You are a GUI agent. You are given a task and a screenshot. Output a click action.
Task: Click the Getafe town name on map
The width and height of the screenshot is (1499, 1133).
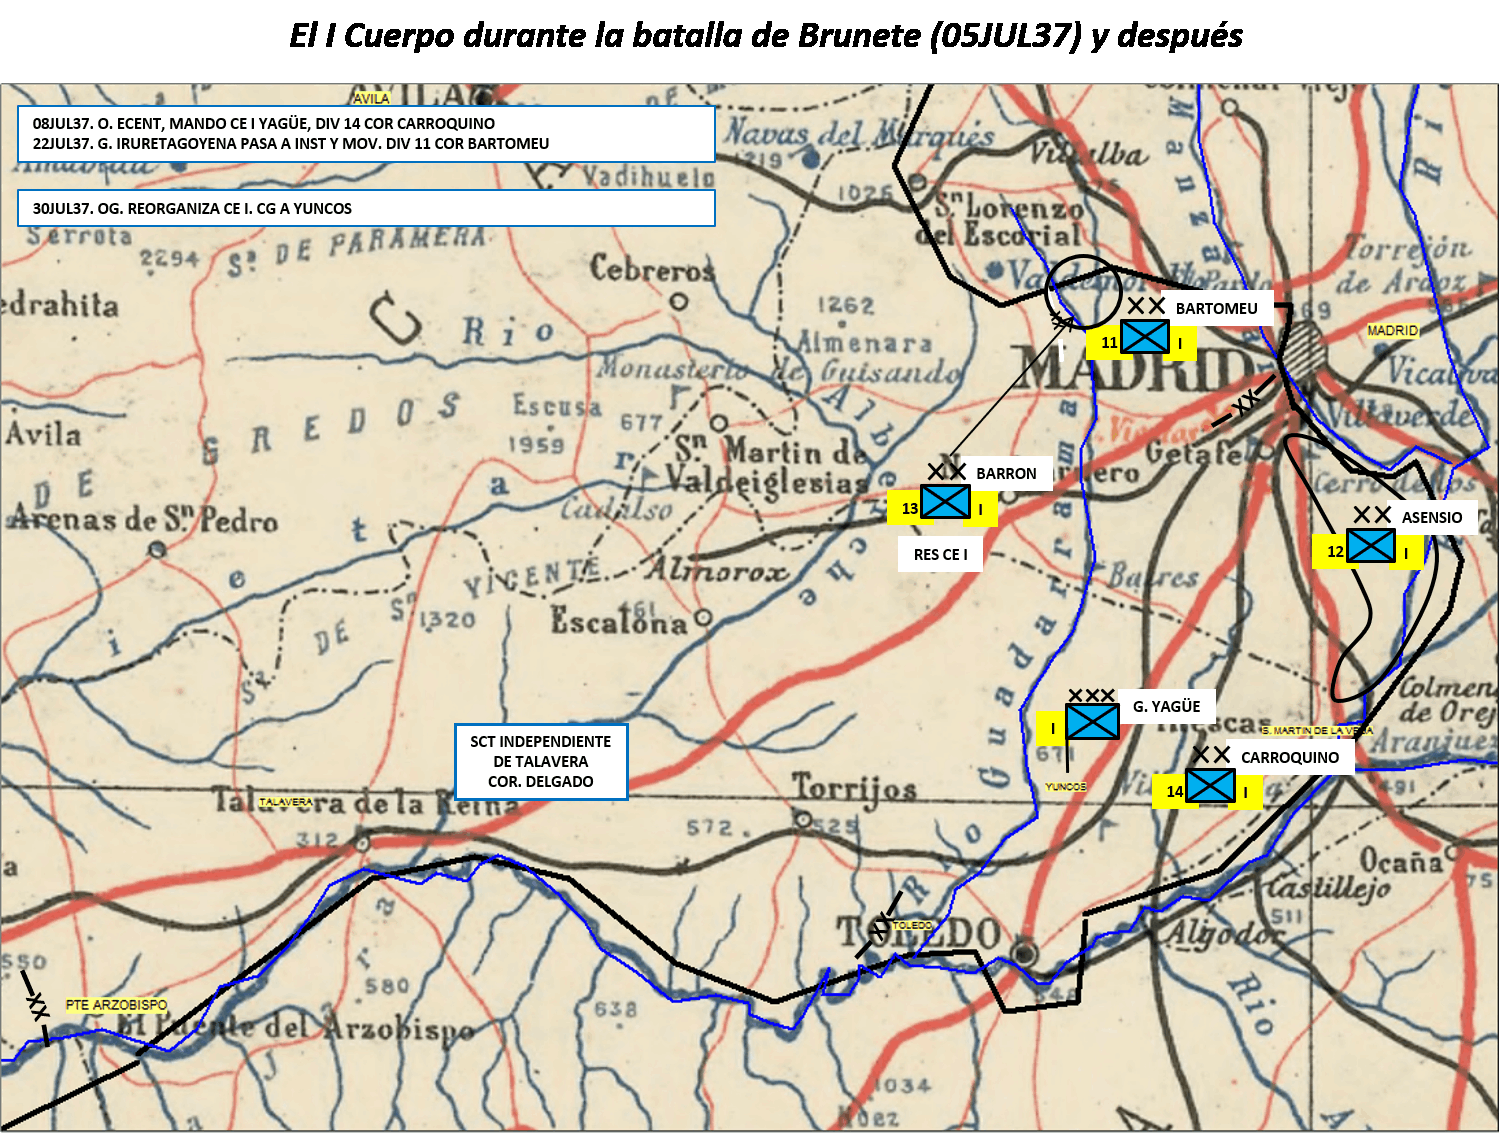click(x=1195, y=453)
